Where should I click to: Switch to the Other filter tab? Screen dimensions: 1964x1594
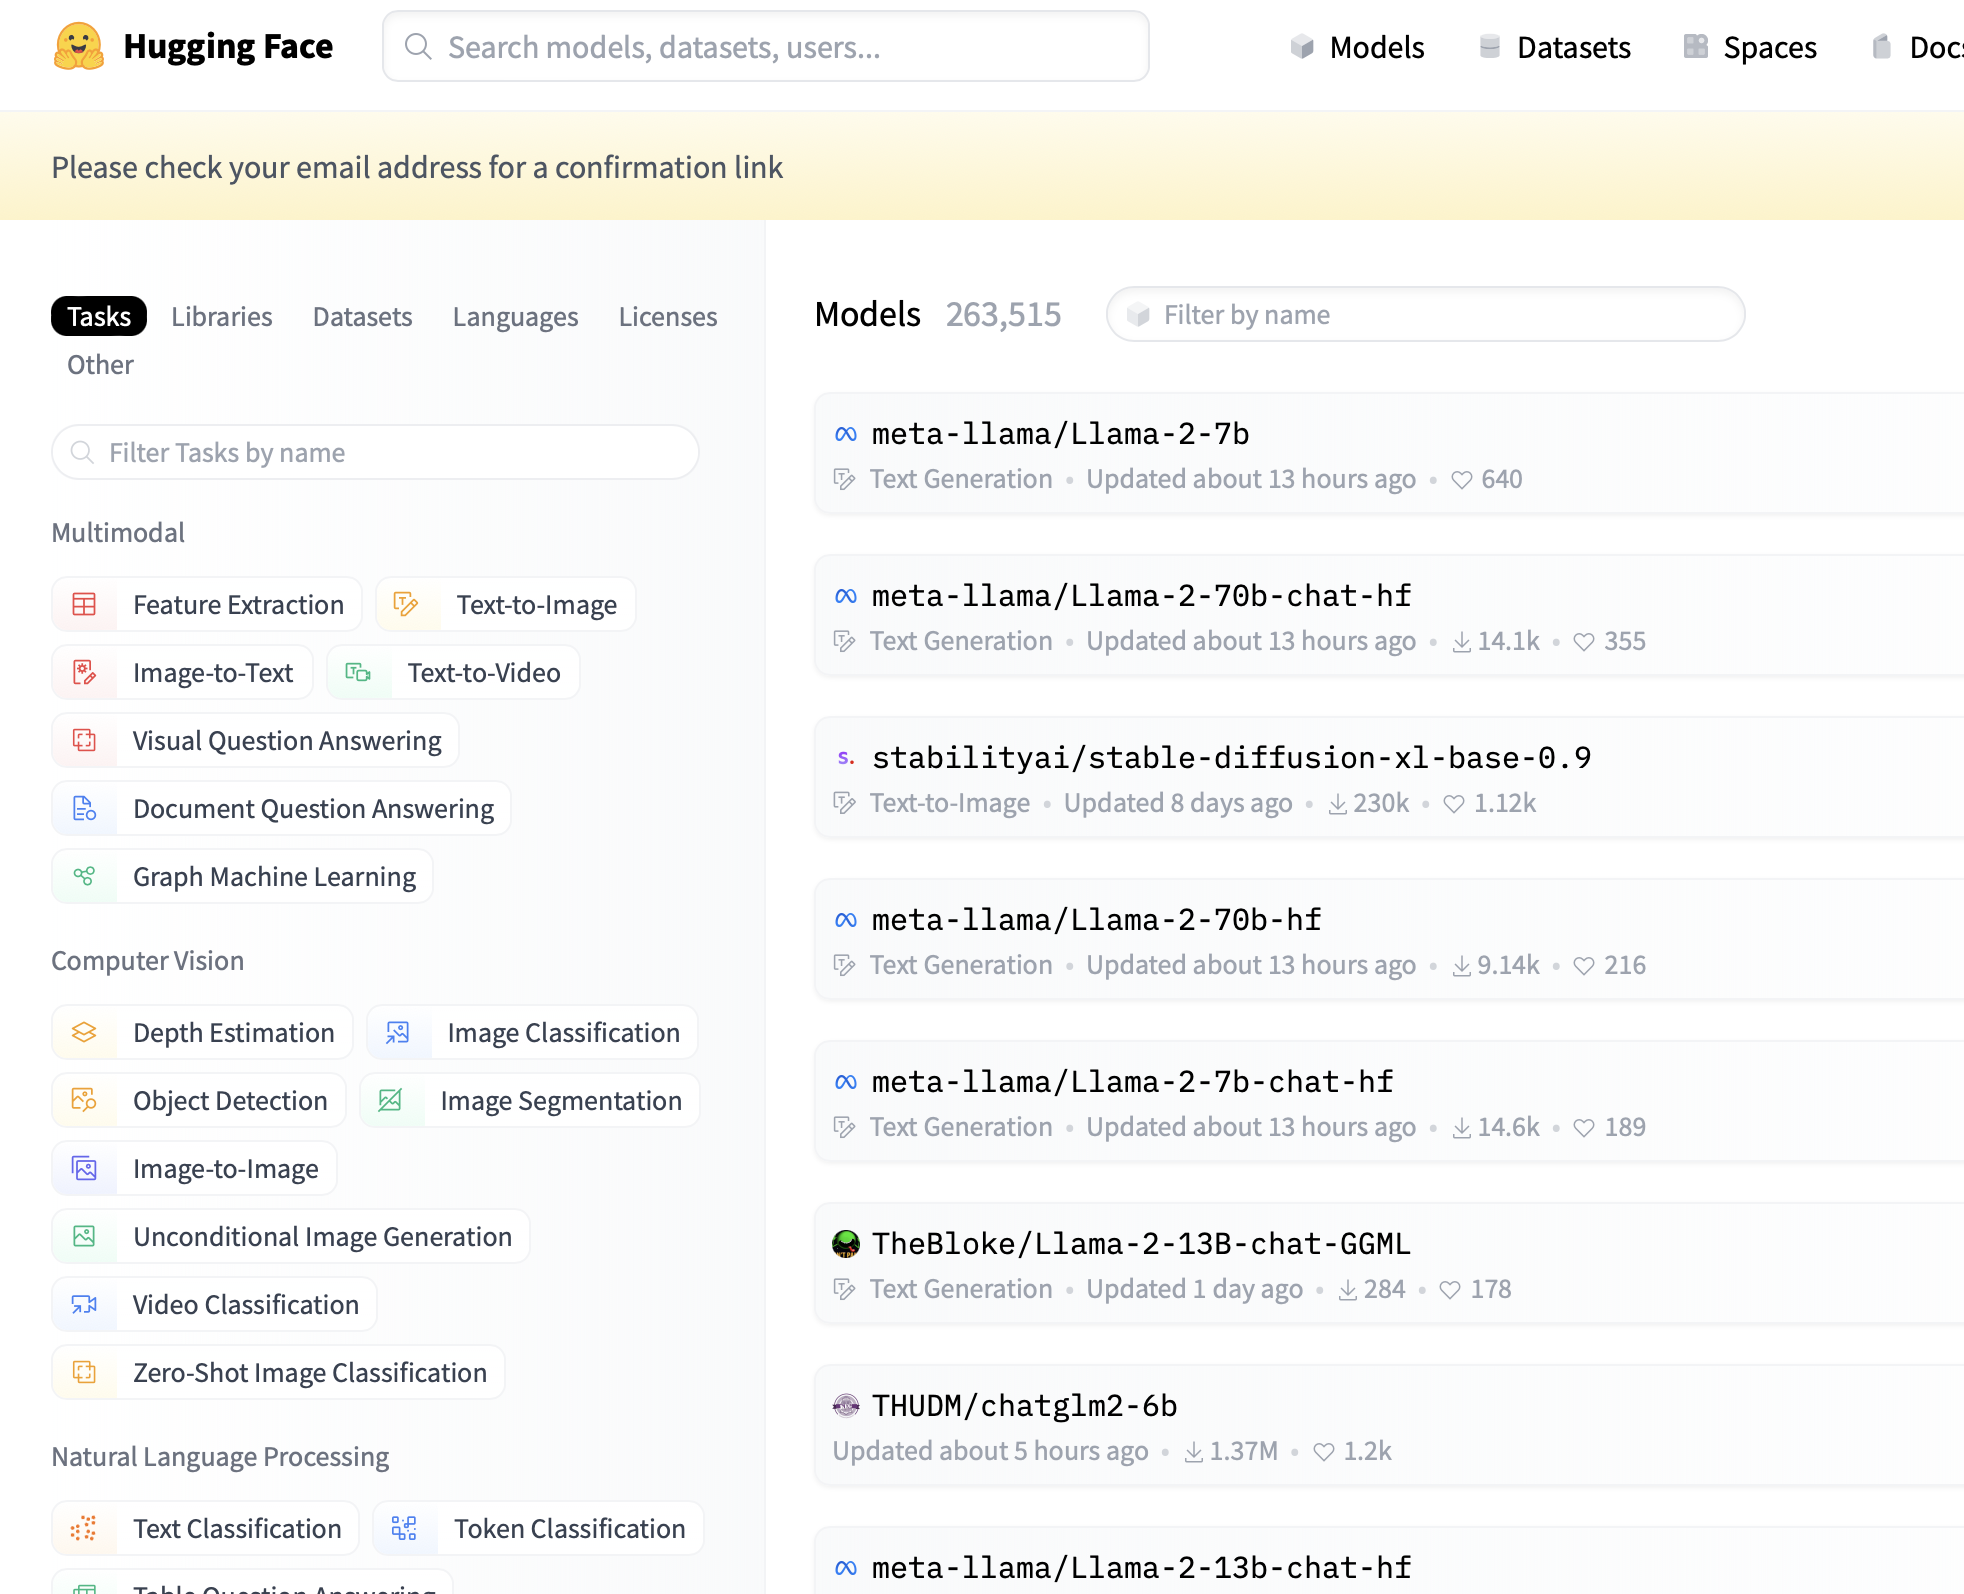click(x=100, y=364)
